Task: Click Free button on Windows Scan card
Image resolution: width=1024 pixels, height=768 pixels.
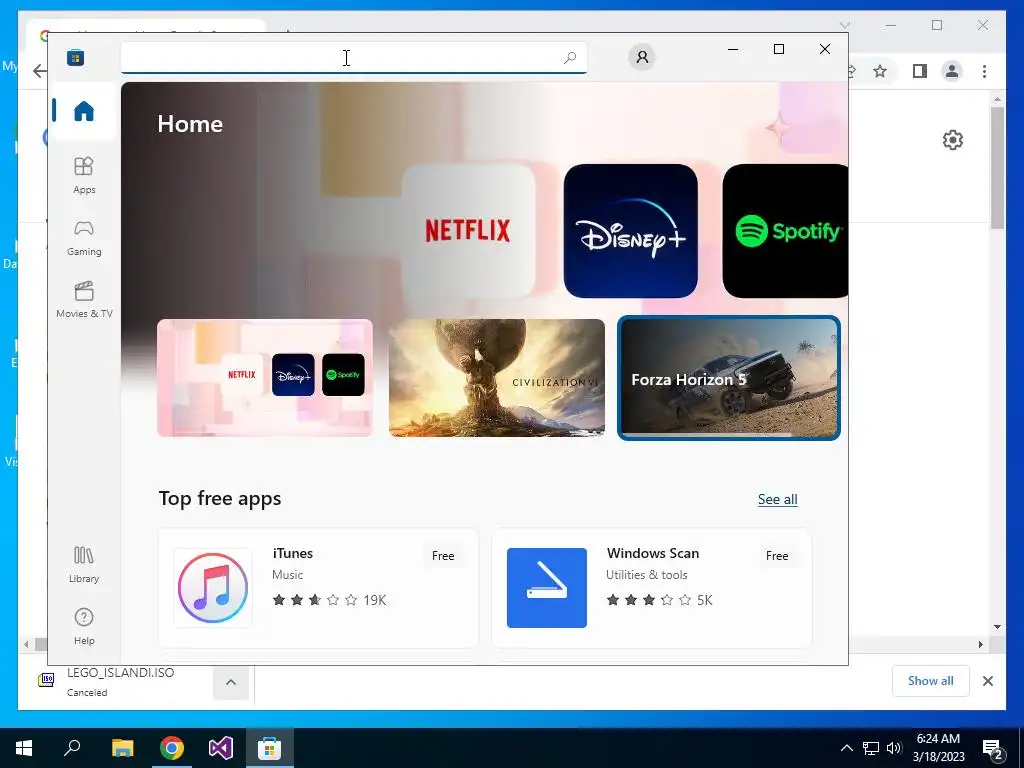Action: (x=776, y=556)
